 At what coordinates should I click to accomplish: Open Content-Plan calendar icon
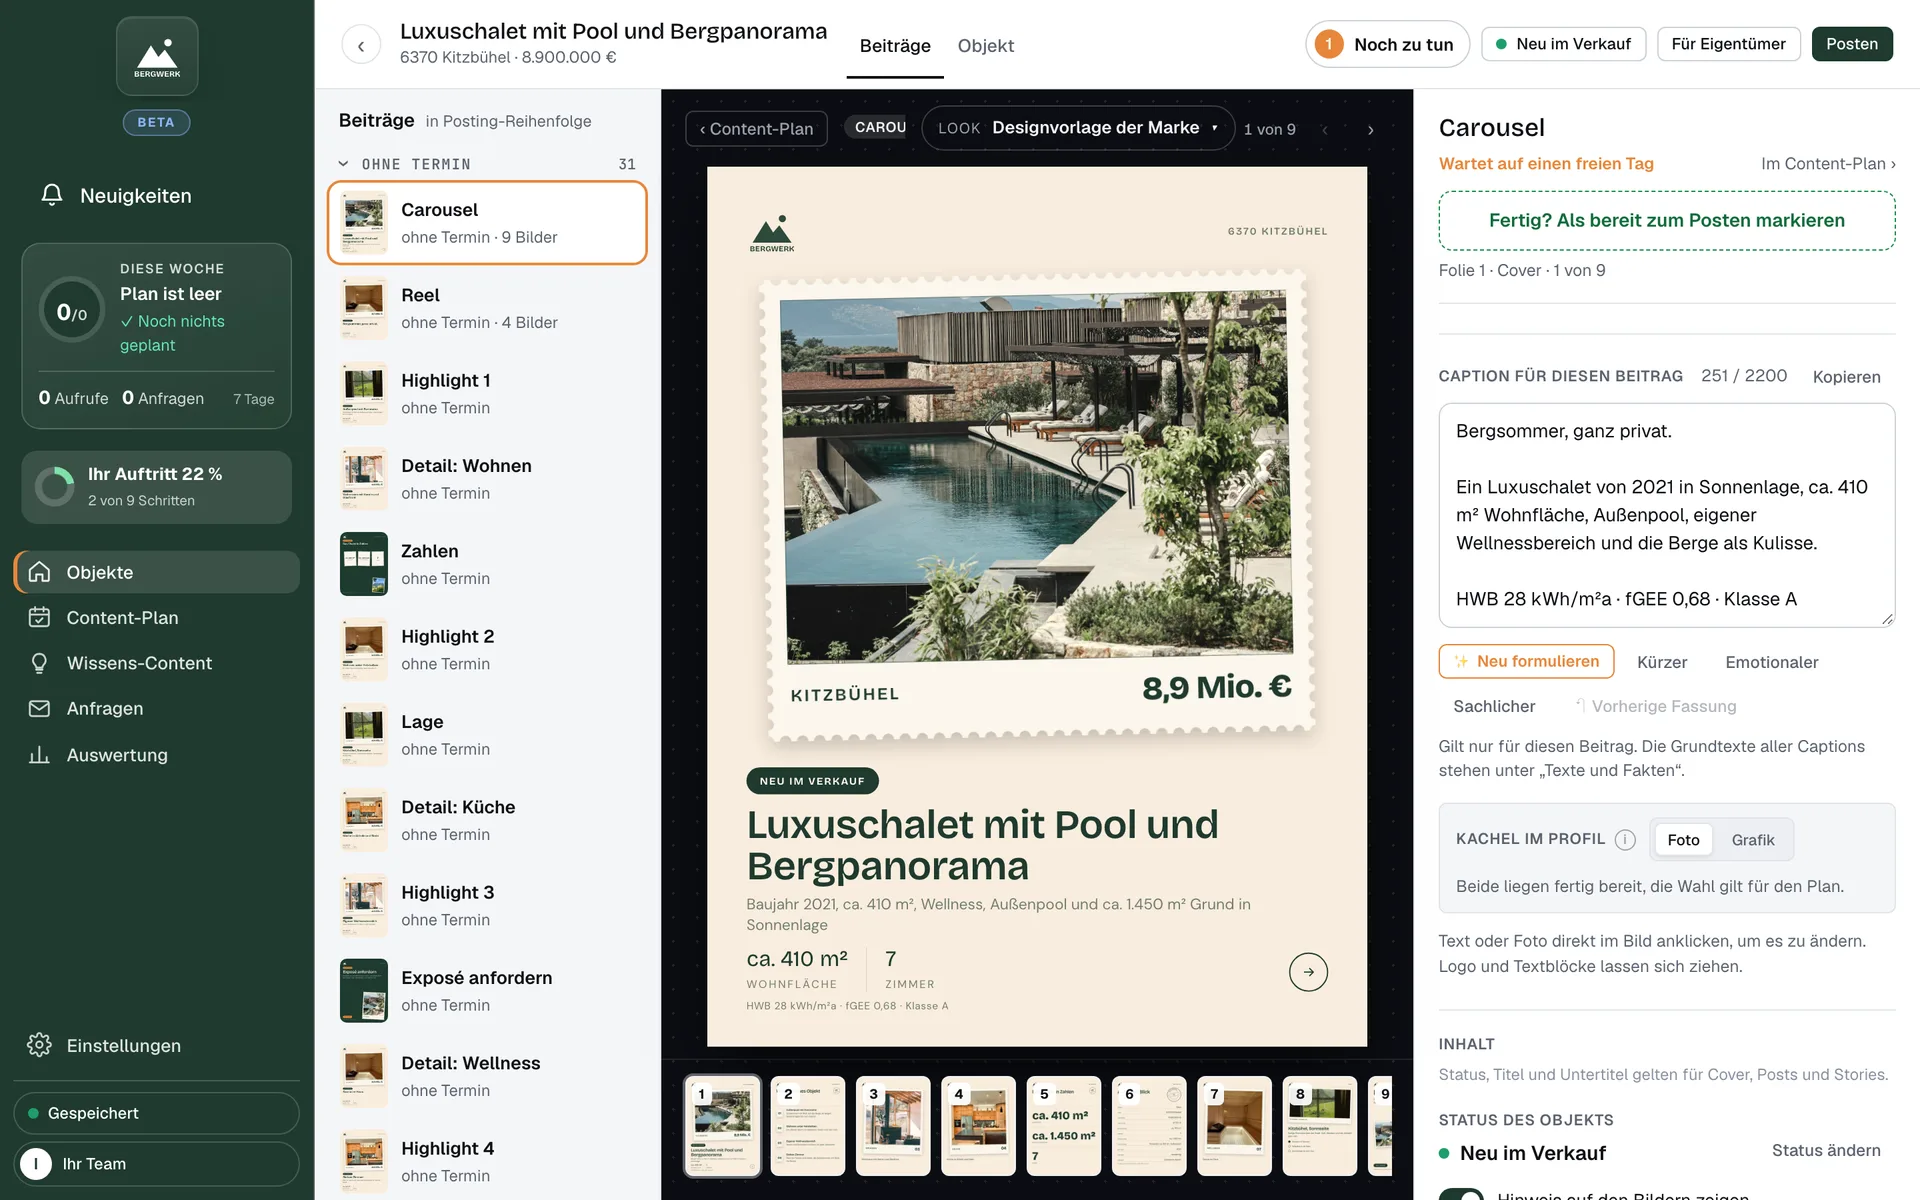click(x=39, y=617)
